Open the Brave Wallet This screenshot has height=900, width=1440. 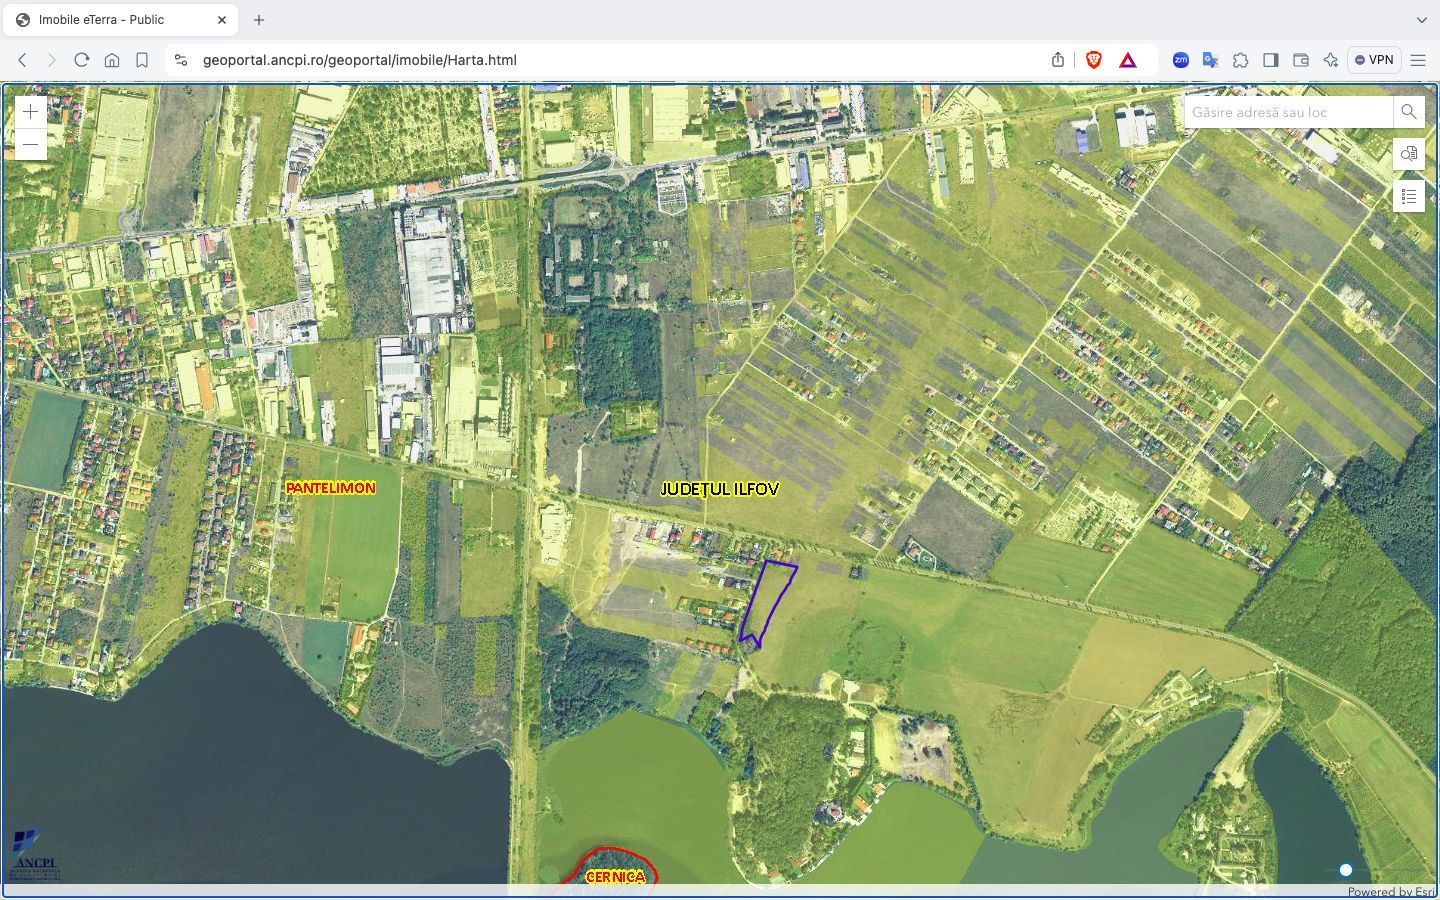coord(1301,60)
